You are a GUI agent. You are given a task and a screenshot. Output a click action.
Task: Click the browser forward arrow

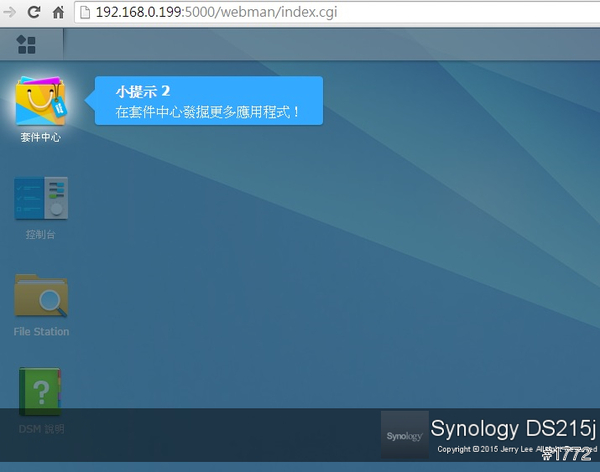click(9, 13)
